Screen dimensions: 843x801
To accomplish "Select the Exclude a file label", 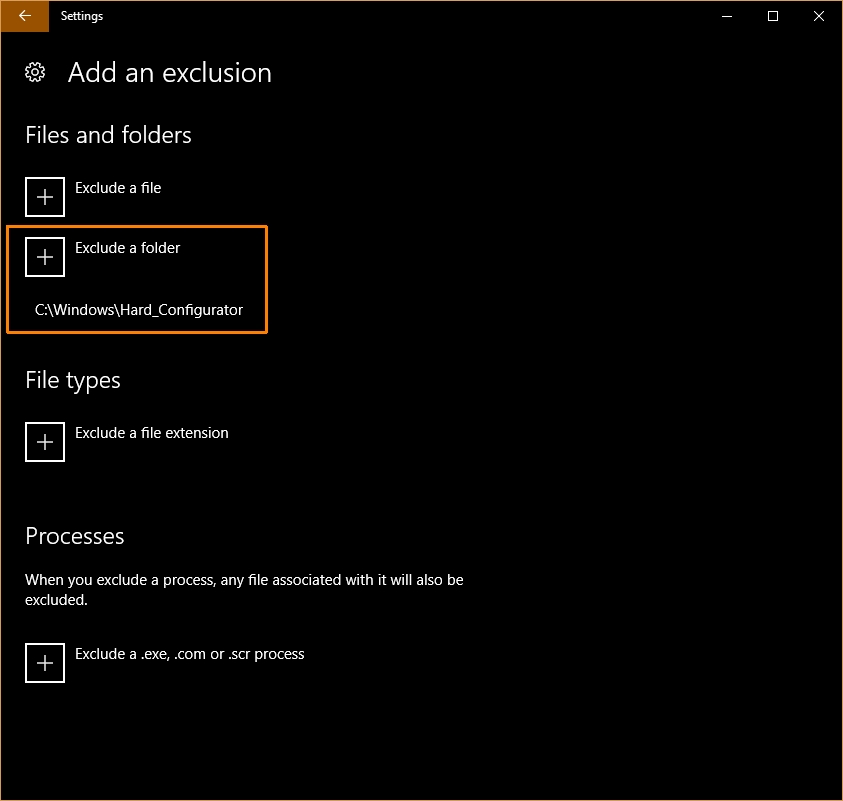I will click(118, 188).
